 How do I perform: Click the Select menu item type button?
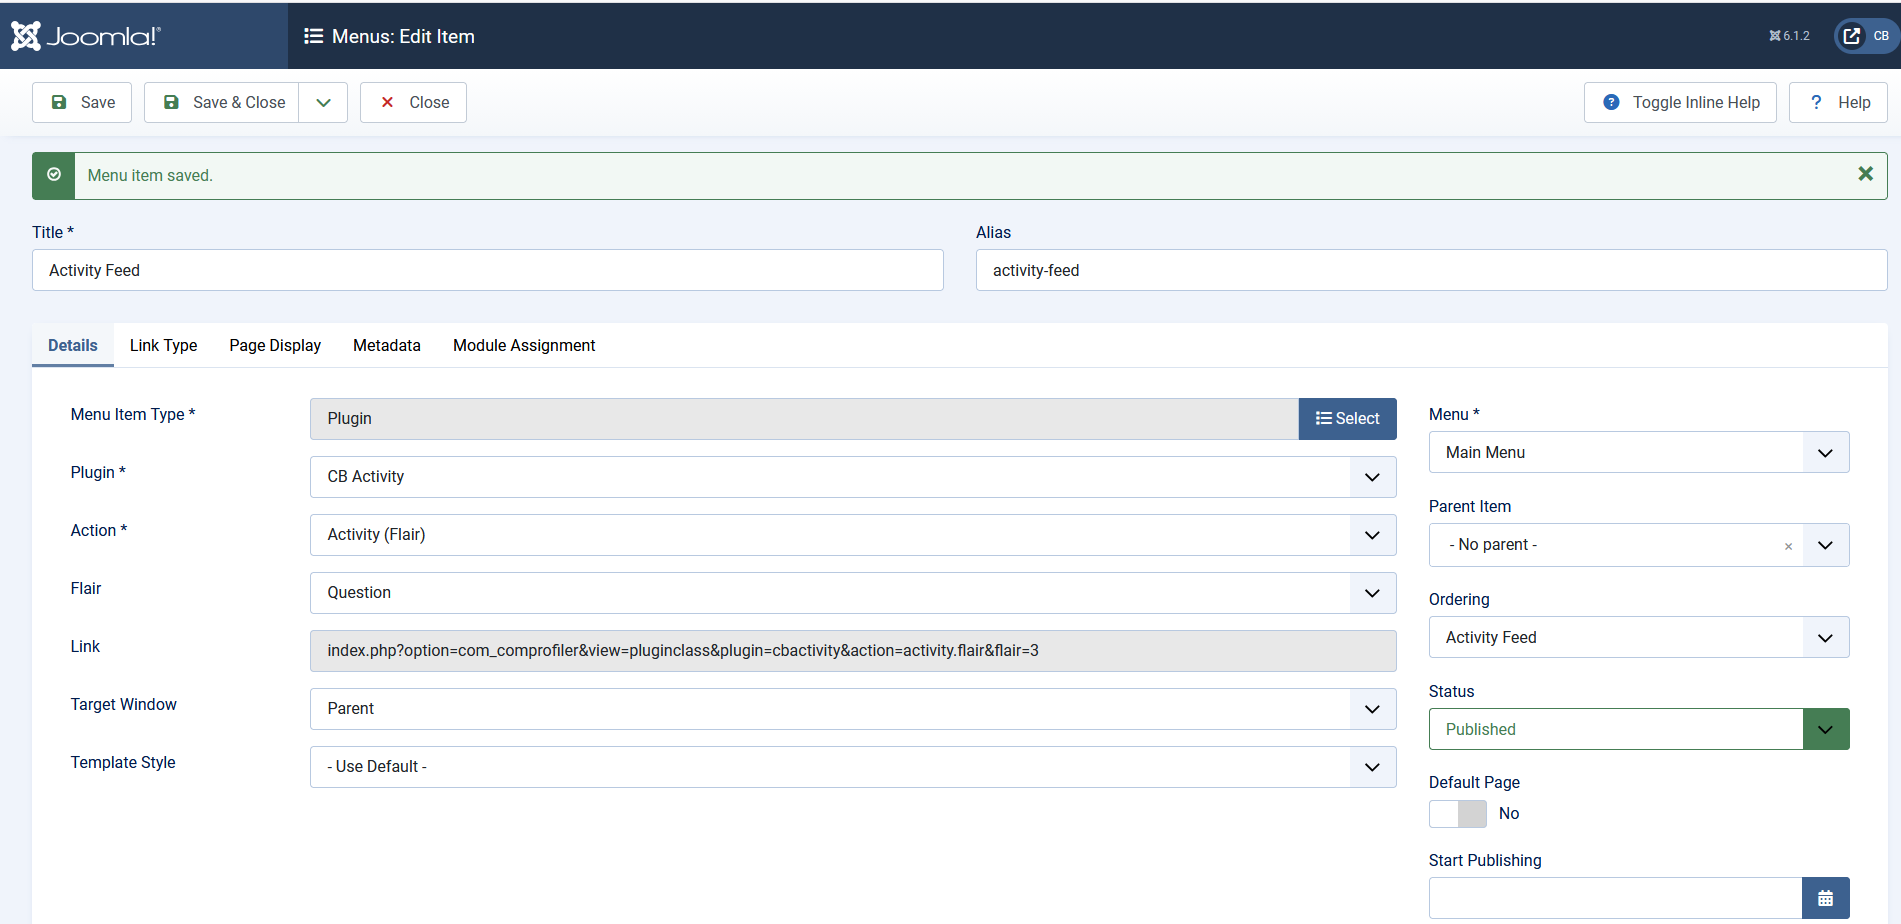point(1347,419)
